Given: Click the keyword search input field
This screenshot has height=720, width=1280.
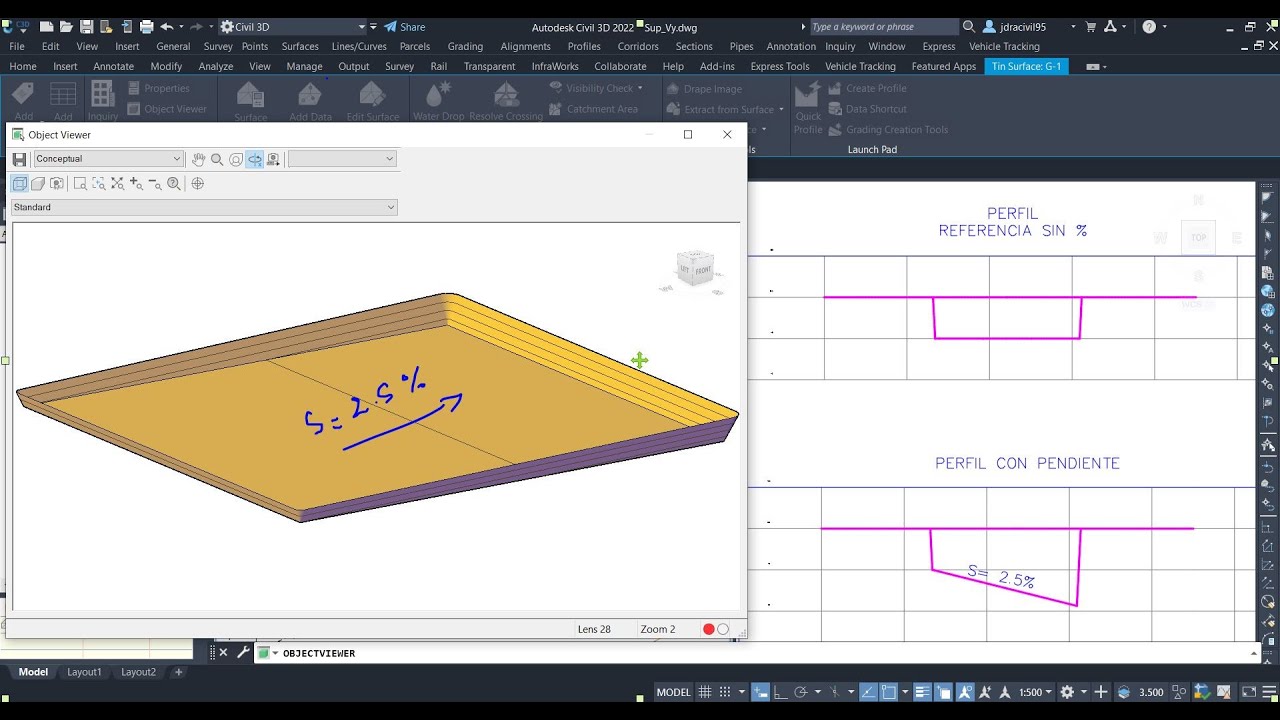Looking at the screenshot, I should coord(883,27).
